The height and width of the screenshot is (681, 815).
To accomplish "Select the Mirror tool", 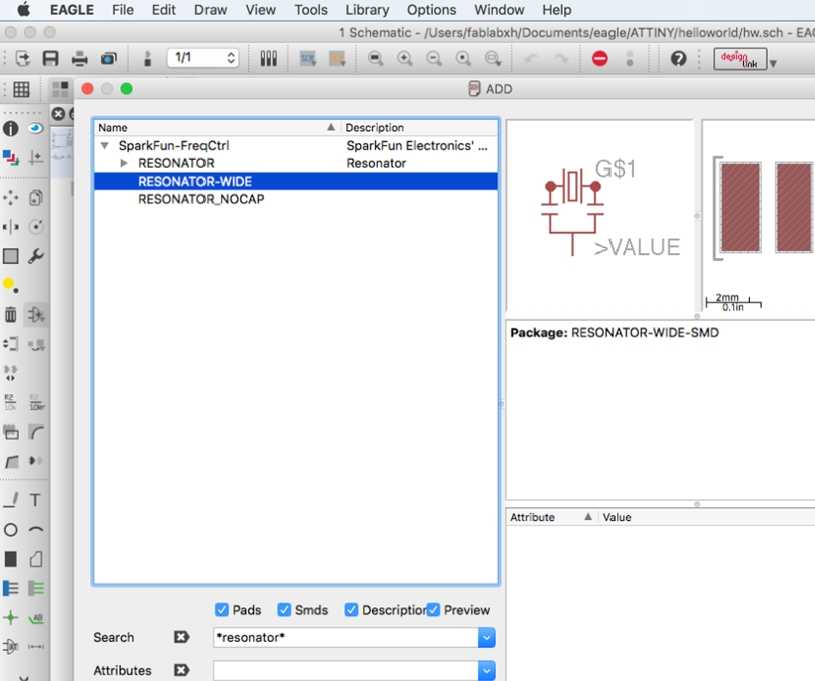I will [11, 227].
